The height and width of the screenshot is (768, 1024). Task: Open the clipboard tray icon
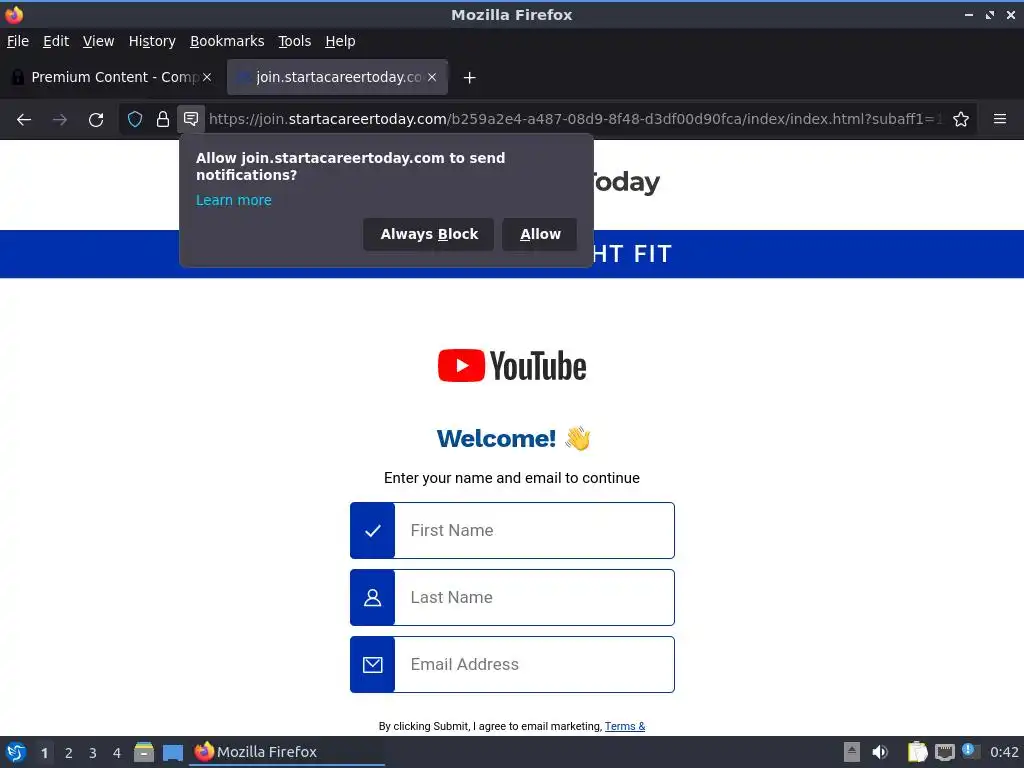[x=917, y=752]
